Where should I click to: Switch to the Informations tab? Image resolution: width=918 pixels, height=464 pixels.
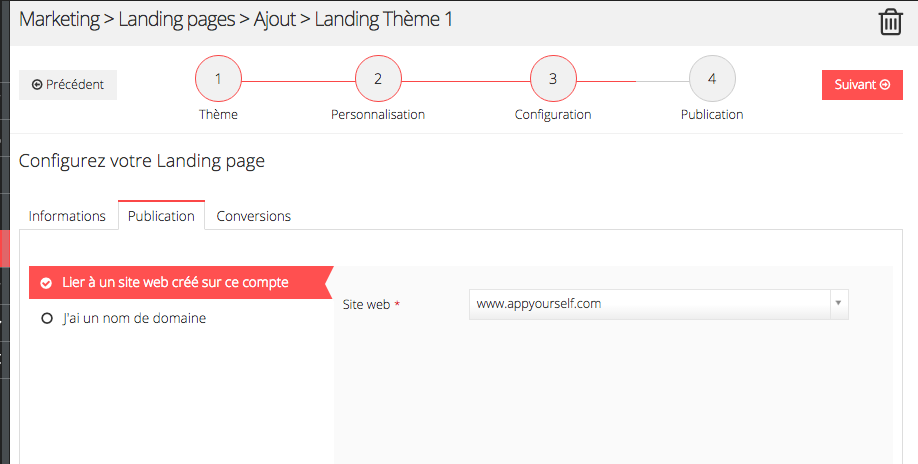67,216
